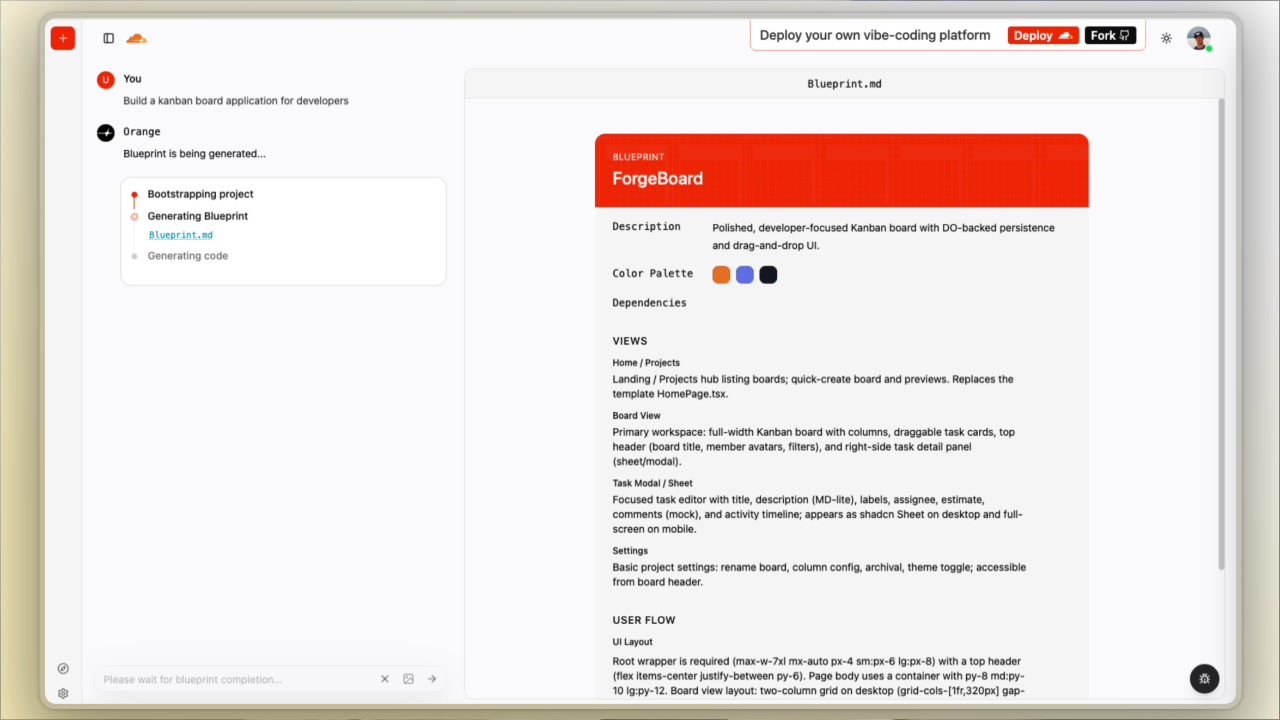Activate the floating debug gear button bottom right

pos(1204,679)
